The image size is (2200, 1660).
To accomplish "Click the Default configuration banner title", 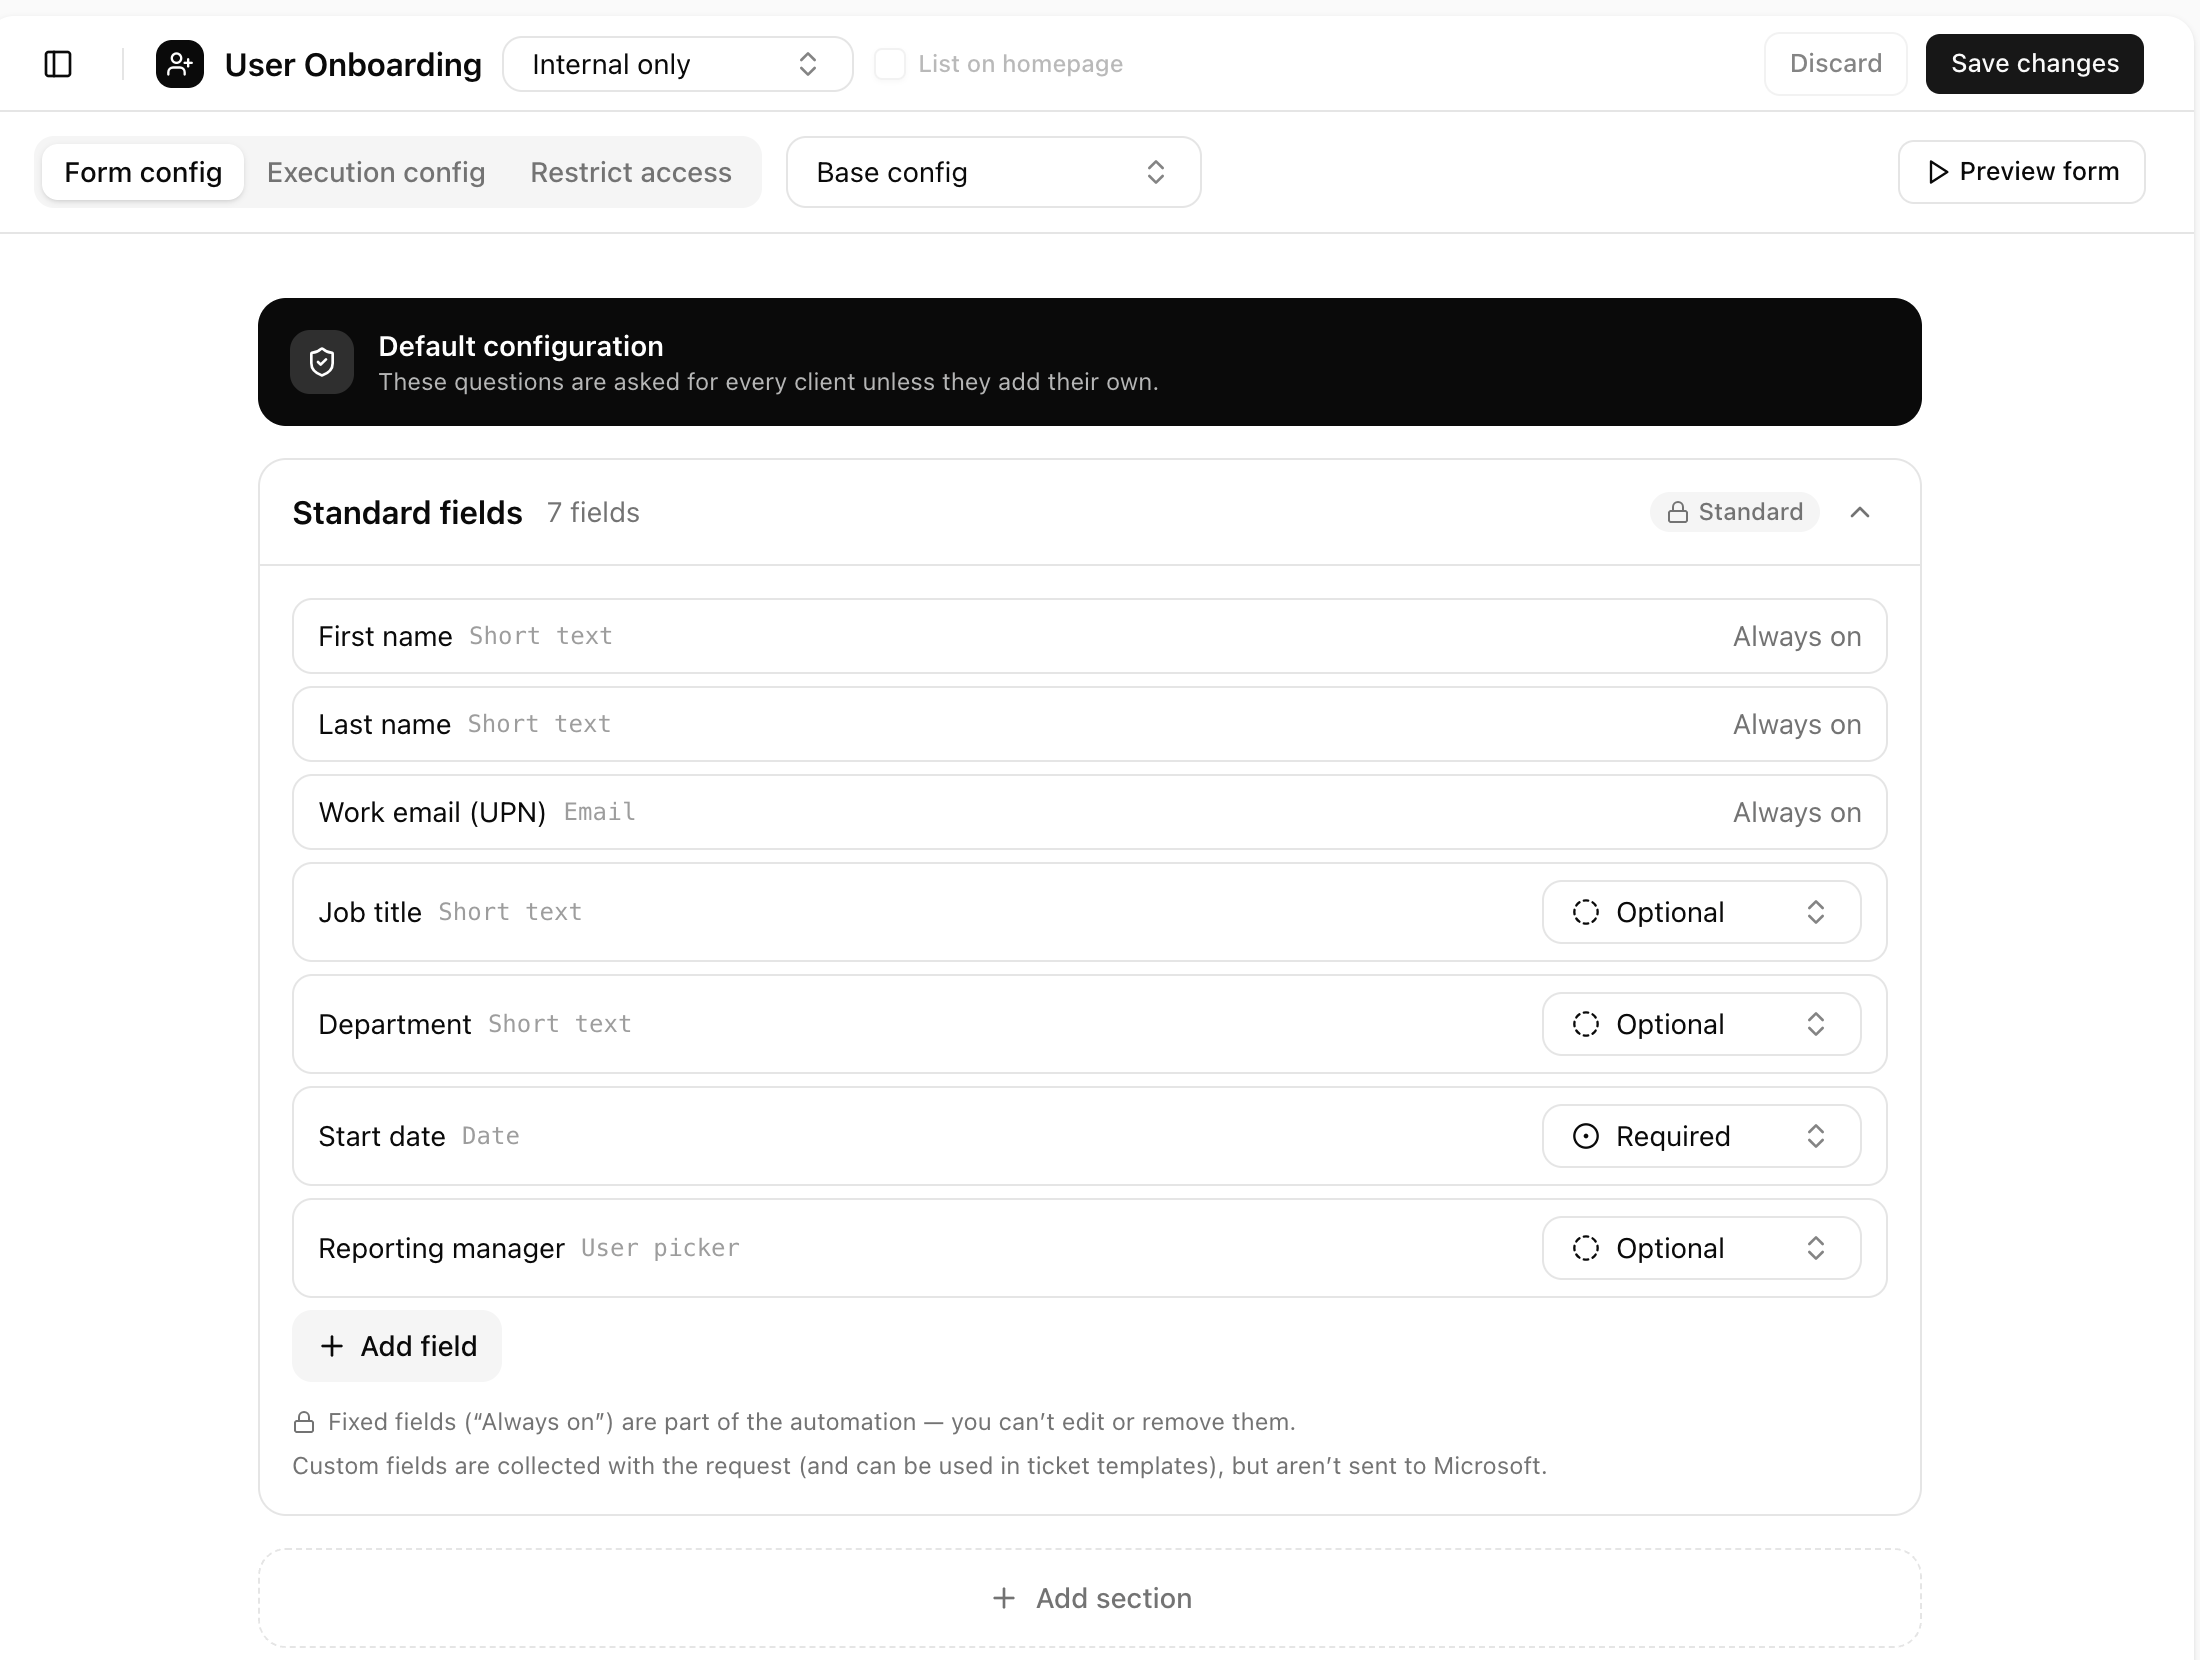I will coord(521,346).
